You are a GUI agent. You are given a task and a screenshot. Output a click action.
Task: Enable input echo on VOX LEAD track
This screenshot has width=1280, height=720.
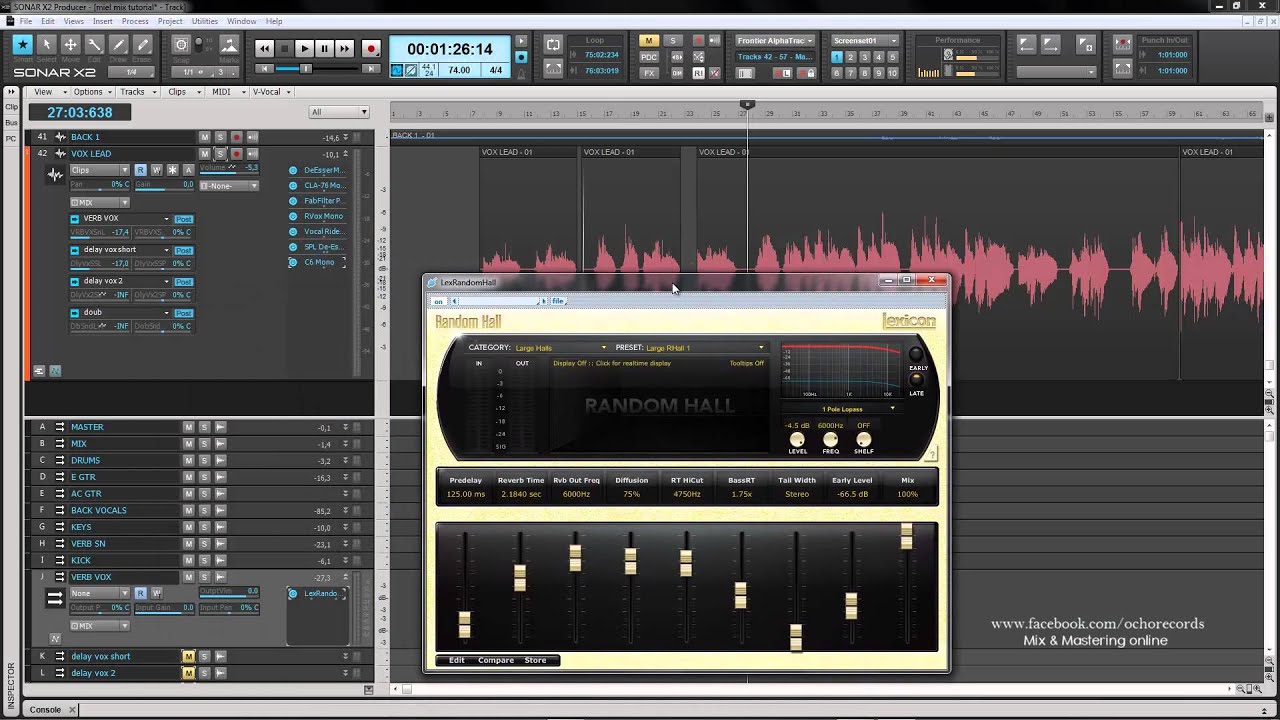(252, 154)
